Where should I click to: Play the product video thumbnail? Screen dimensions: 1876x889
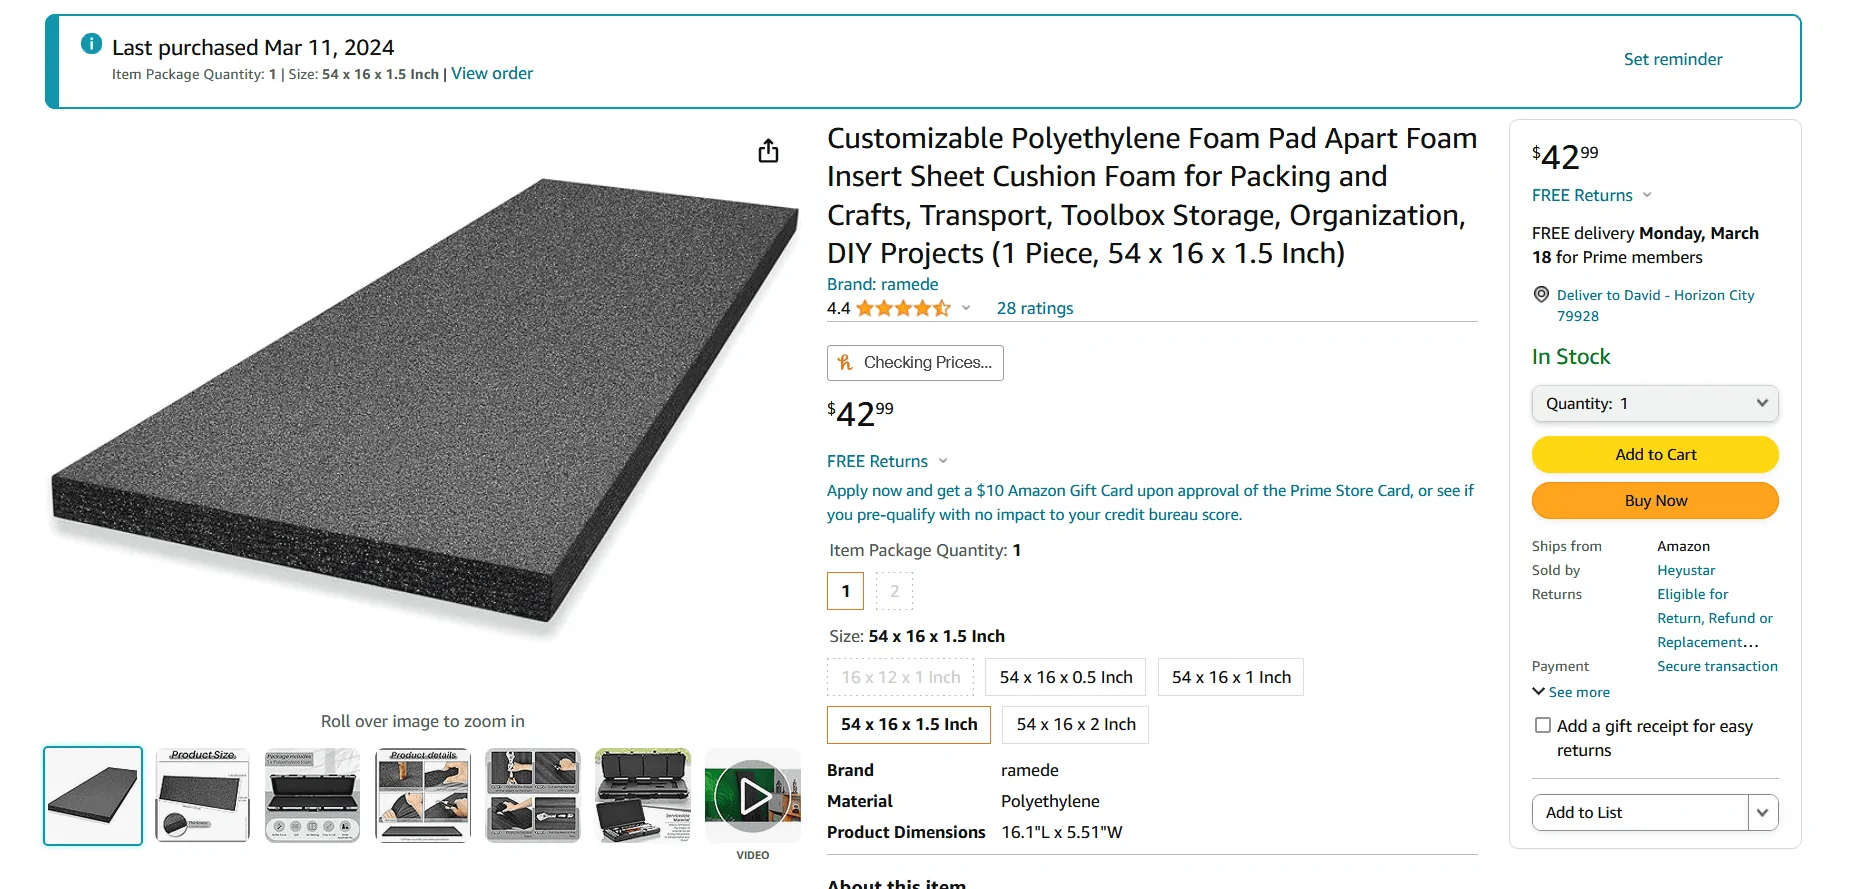pyautogui.click(x=753, y=797)
